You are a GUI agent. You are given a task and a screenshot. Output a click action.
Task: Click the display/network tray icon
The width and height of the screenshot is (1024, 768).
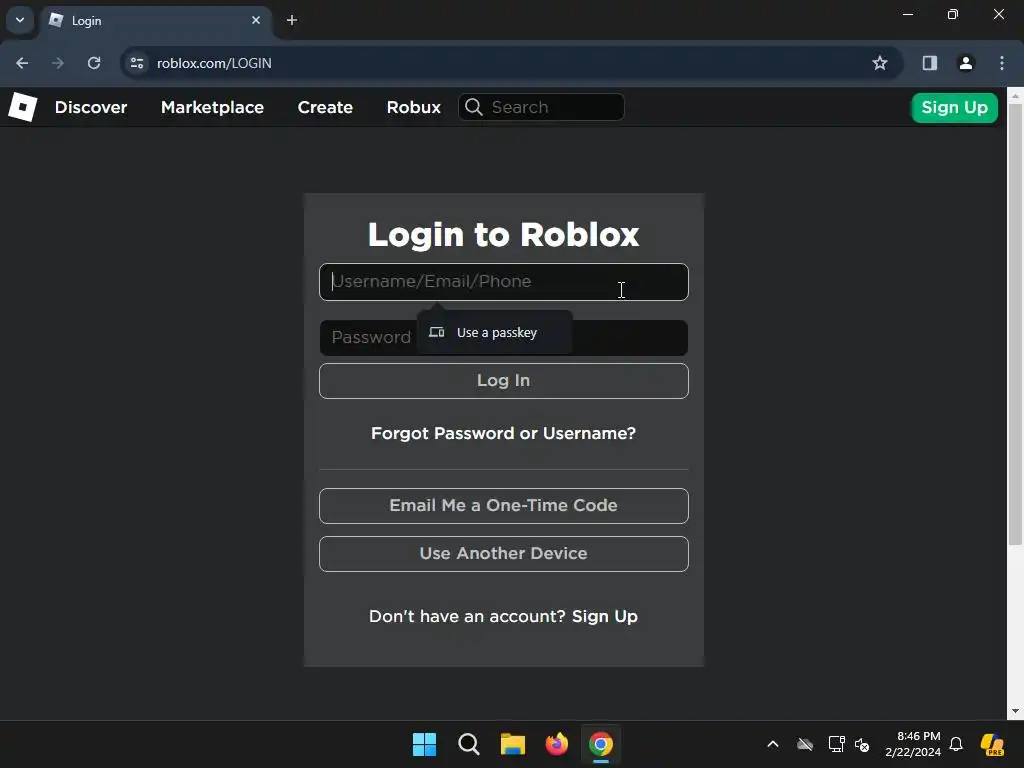pyautogui.click(x=837, y=744)
